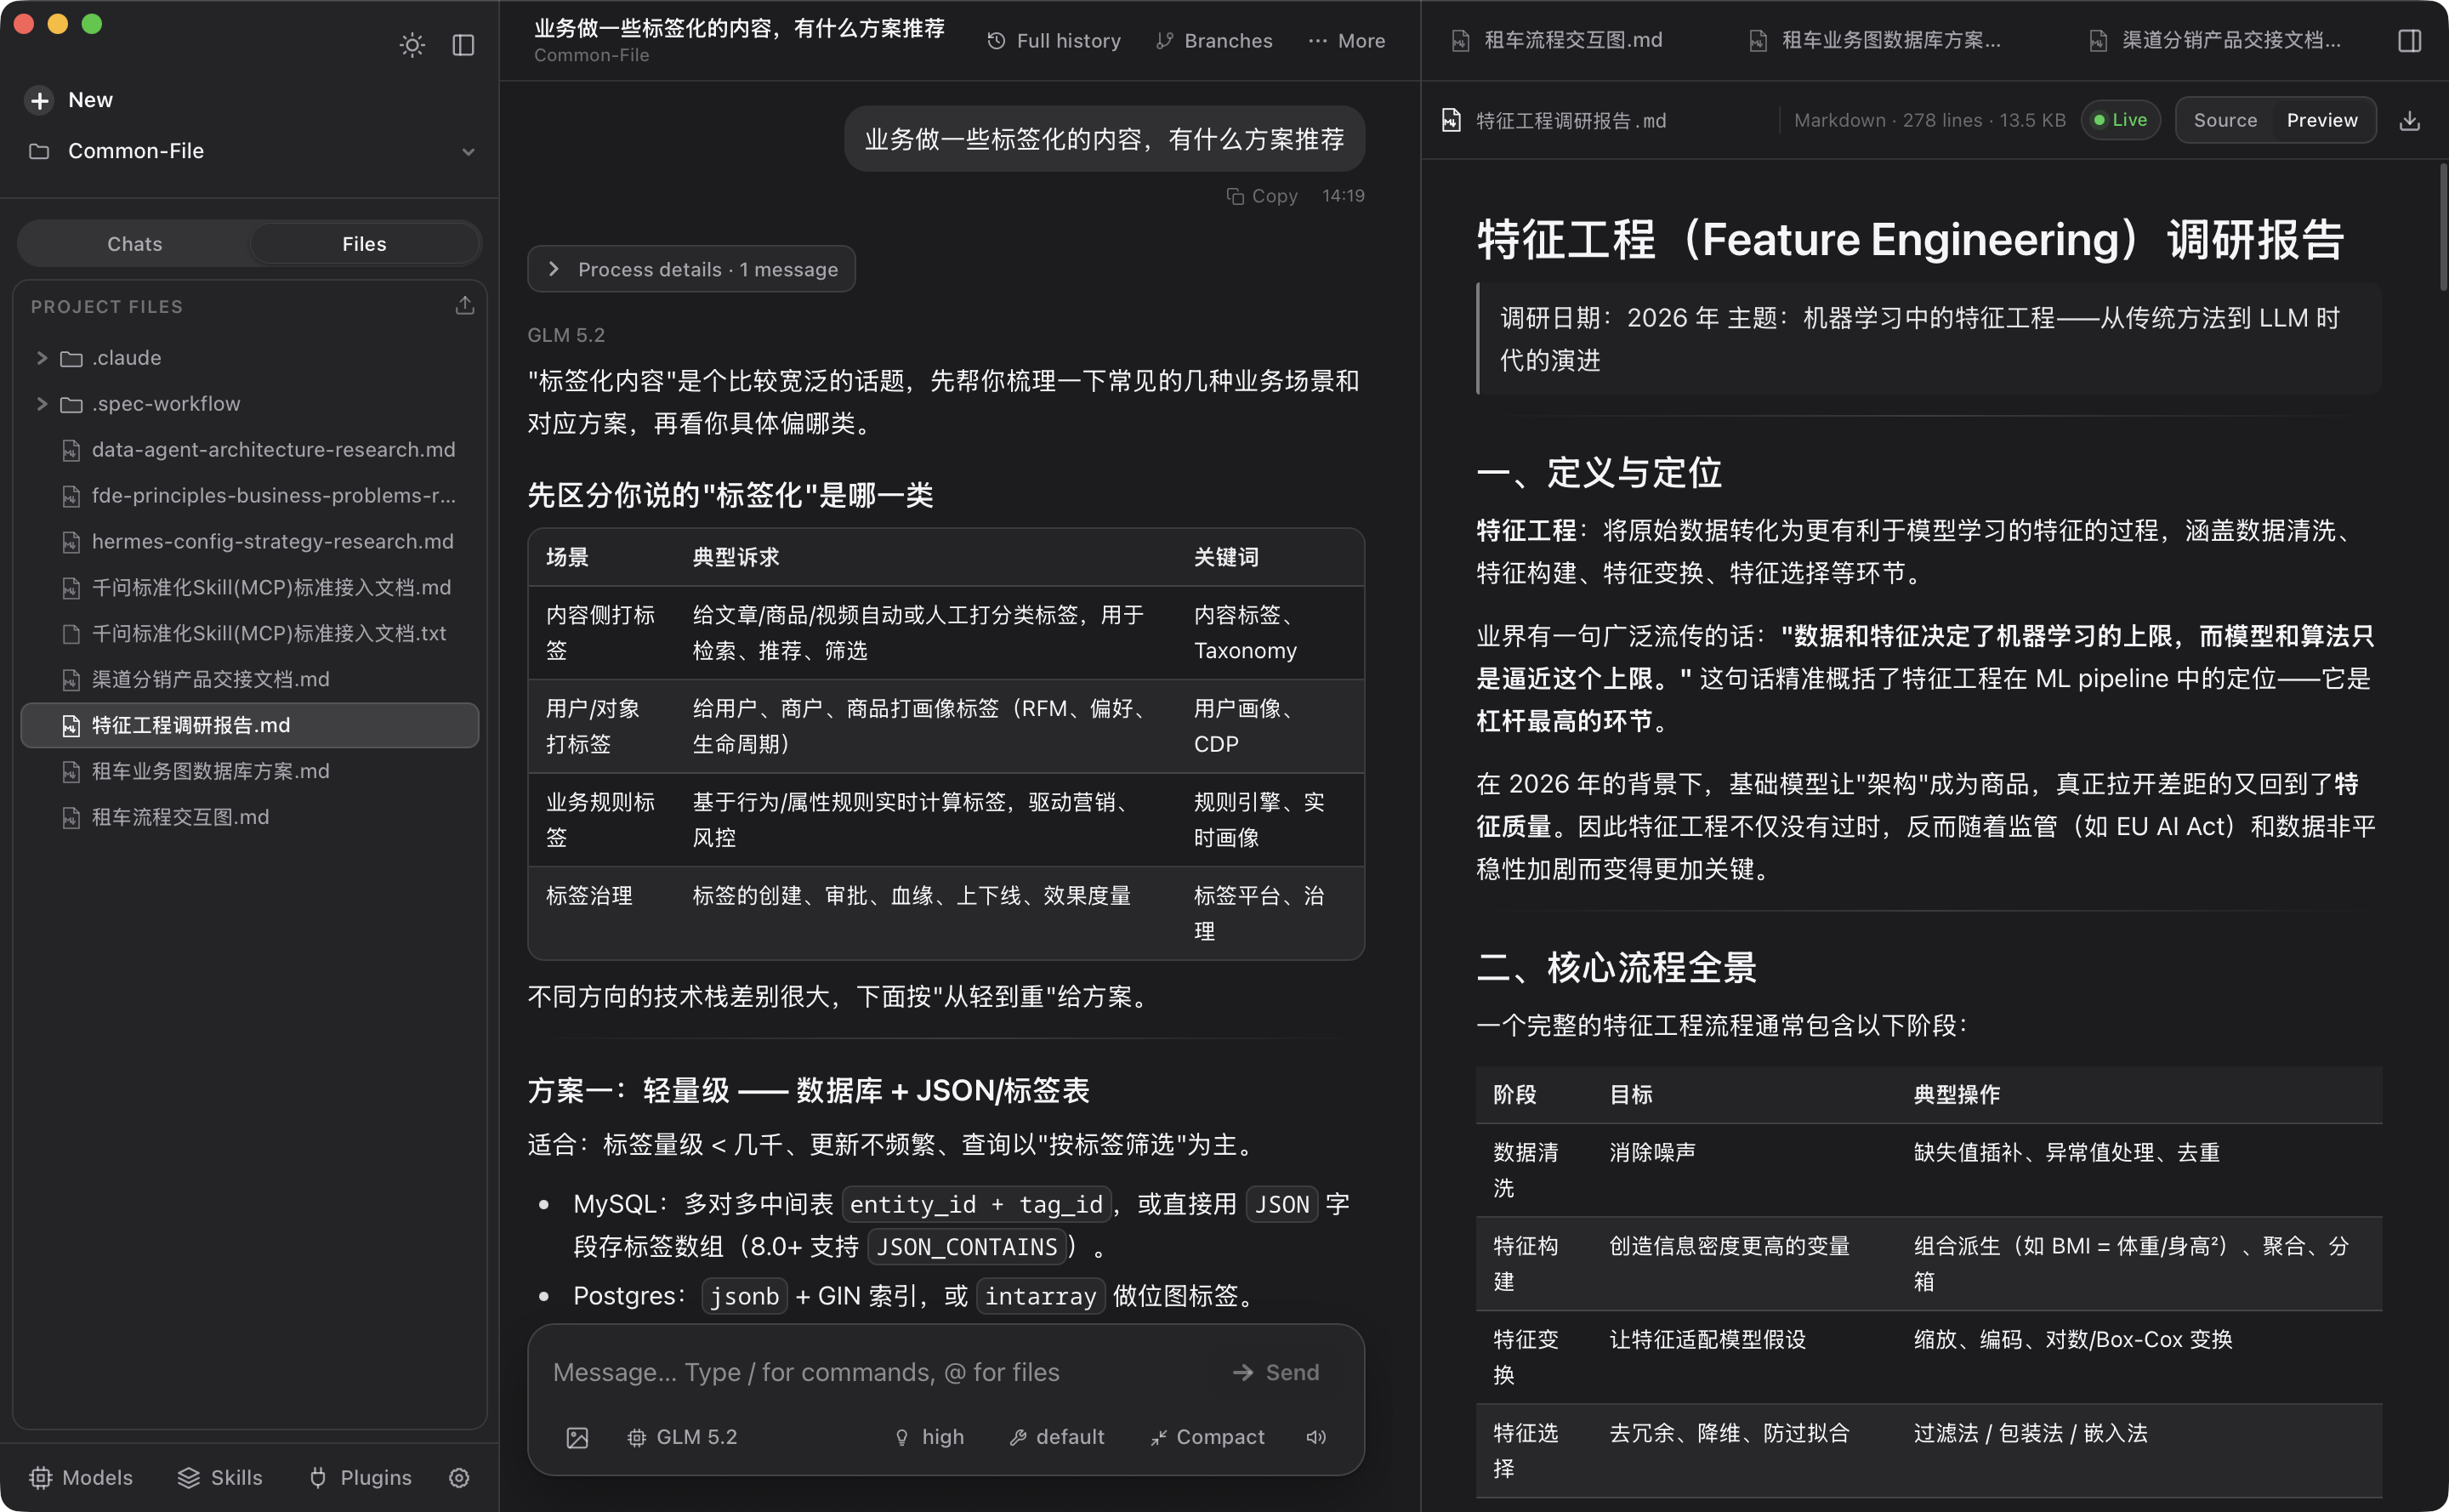Viewport: 2449px width, 1512px height.
Task: Expand the .spec-workflow folder
Action: (42, 404)
